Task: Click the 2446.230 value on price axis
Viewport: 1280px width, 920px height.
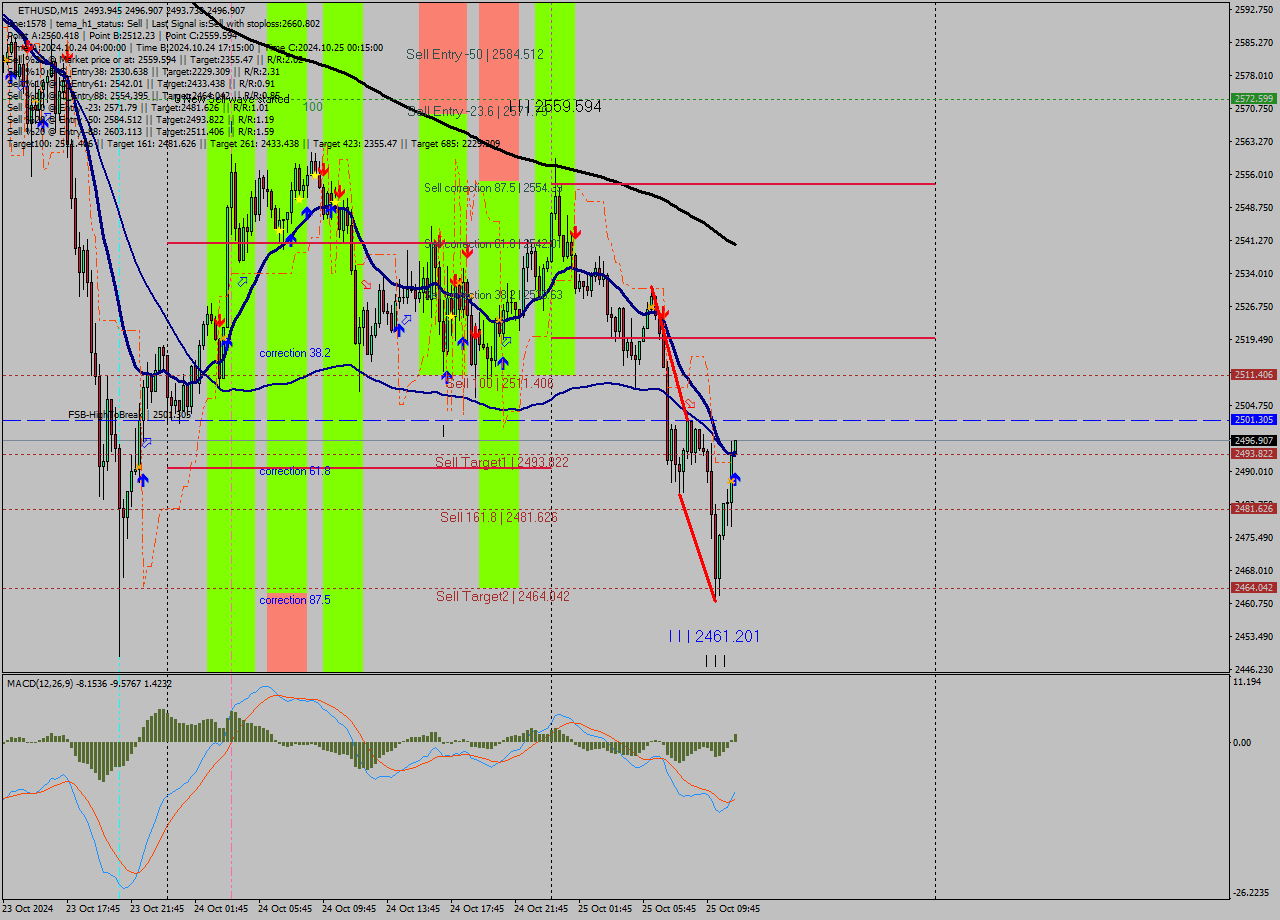Action: 1253,669
